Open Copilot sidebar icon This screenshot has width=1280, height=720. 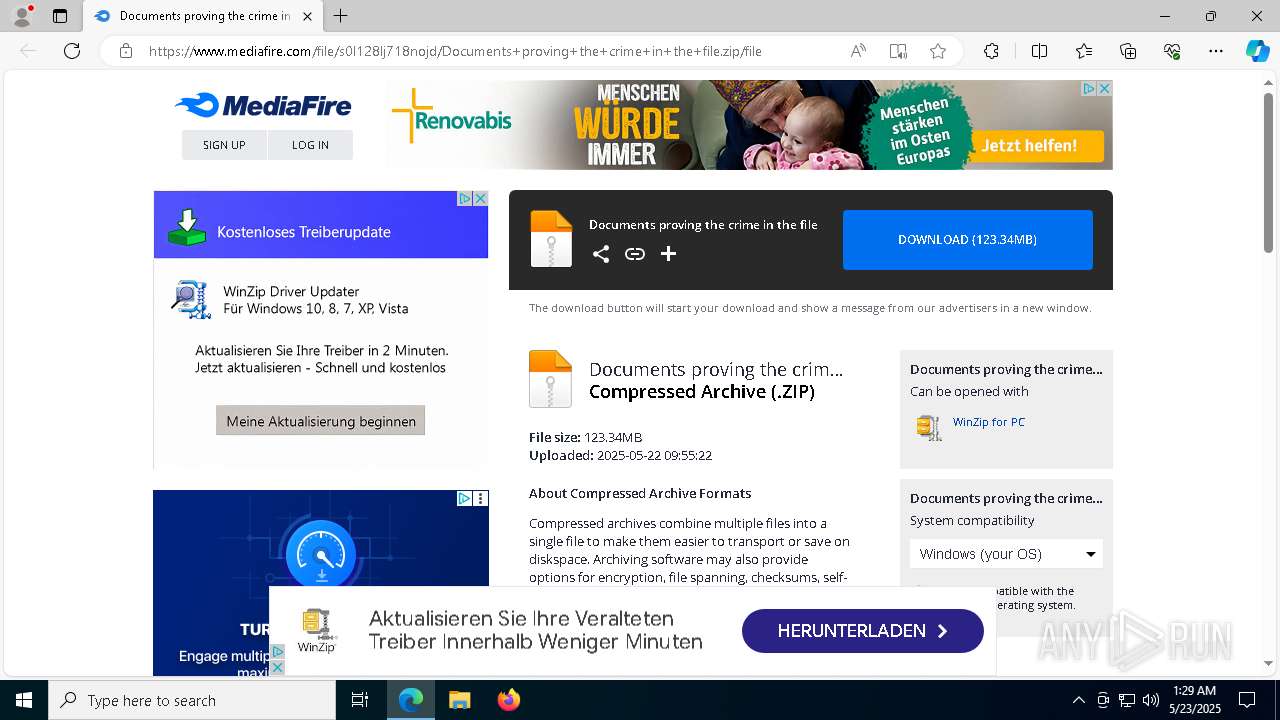[1257, 51]
